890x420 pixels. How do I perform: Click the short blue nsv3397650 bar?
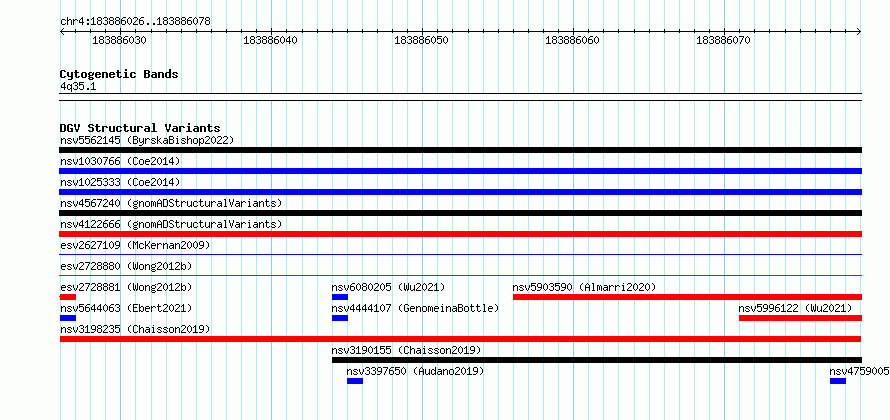(x=355, y=381)
